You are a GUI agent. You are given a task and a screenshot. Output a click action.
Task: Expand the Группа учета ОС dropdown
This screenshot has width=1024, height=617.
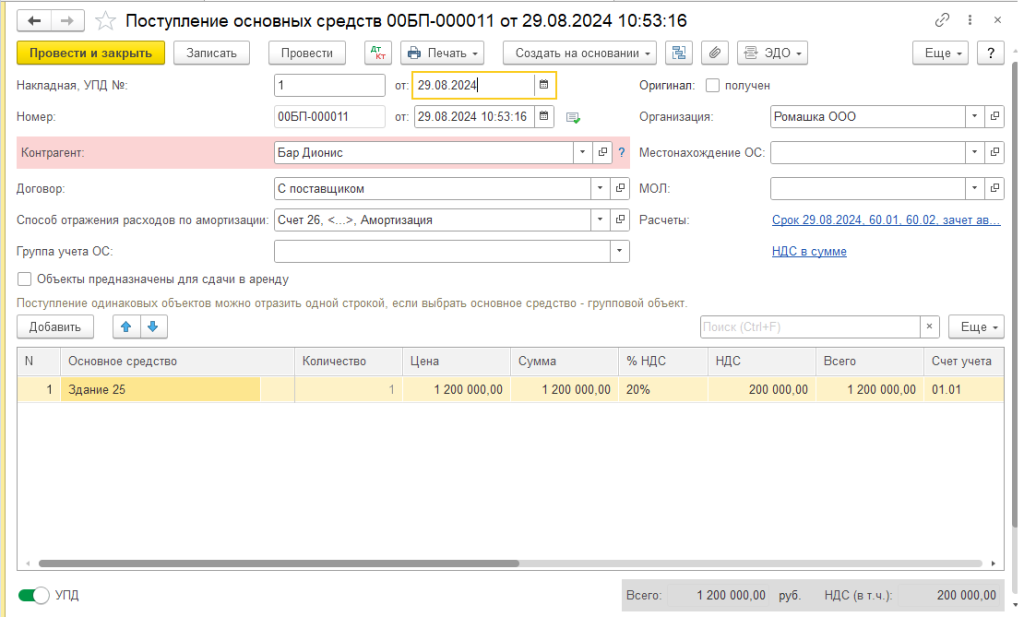pyautogui.click(x=619, y=251)
